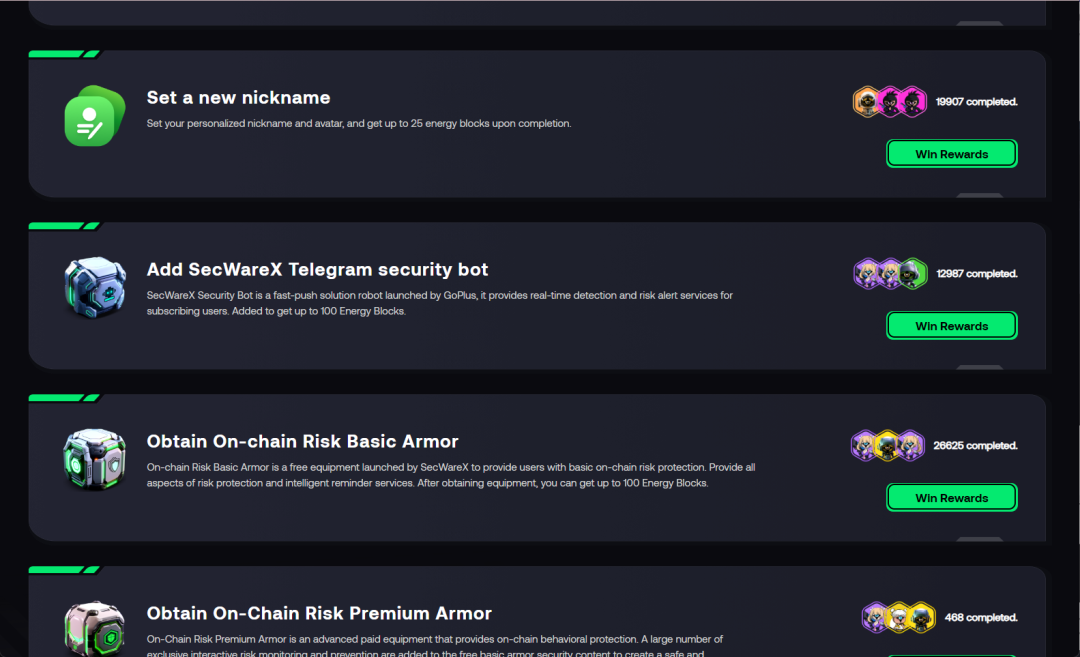Click the SecWareX Telegram bot cube icon
1080x657 pixels.
click(94, 289)
